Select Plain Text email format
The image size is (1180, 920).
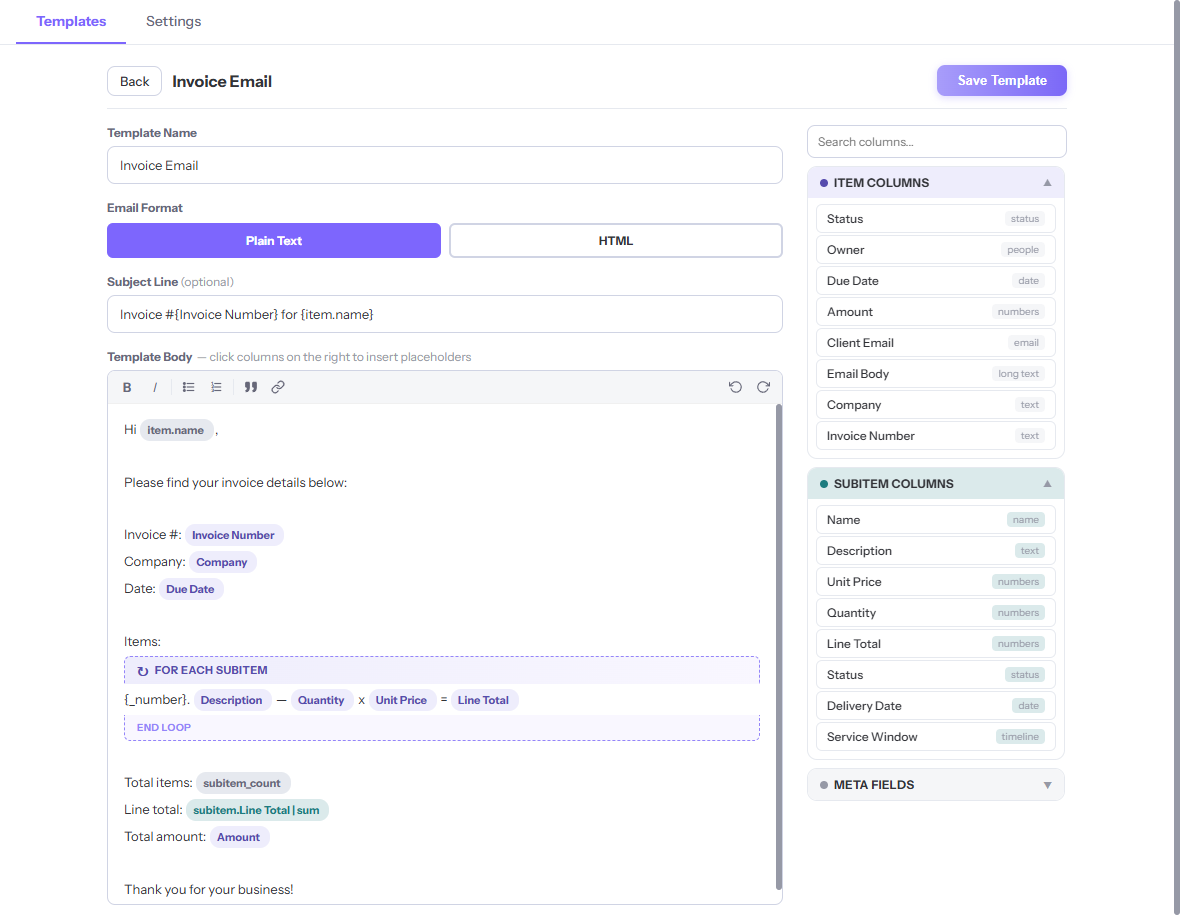[274, 241]
